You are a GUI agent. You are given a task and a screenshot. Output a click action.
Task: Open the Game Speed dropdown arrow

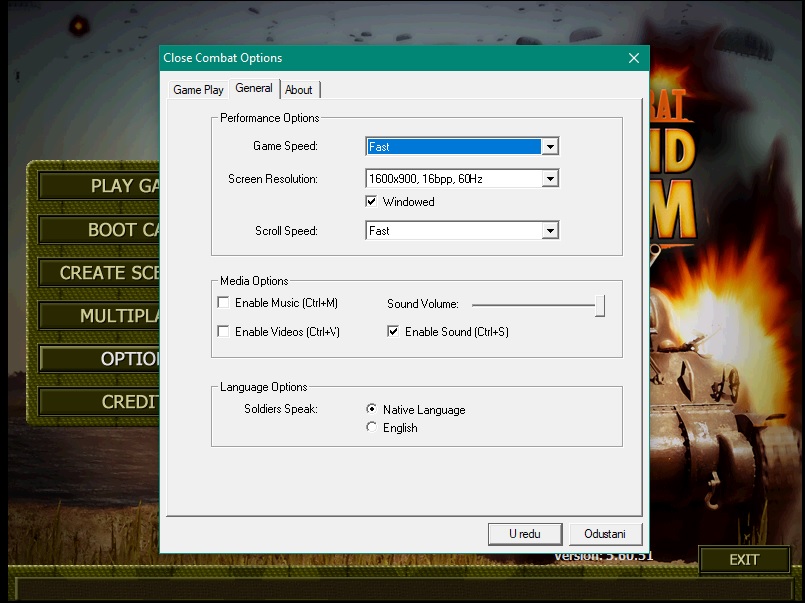point(550,147)
